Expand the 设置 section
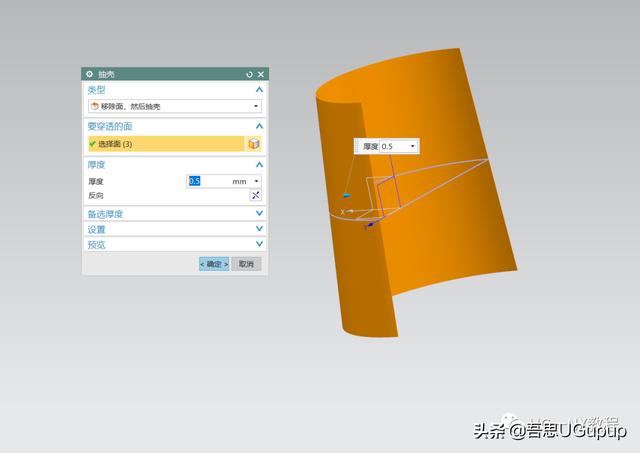 click(x=259, y=229)
